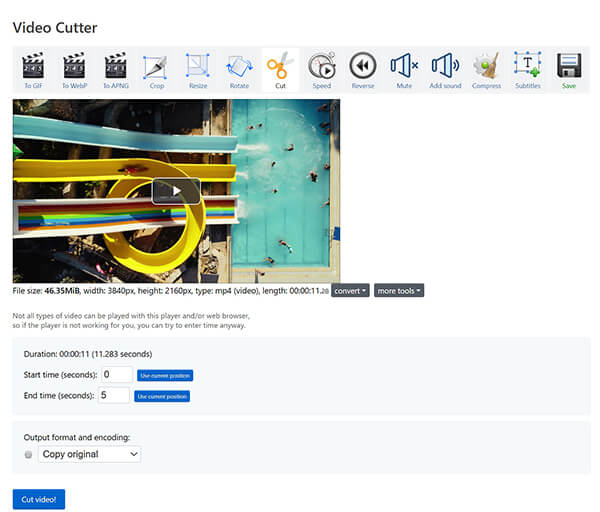Click the Cut video! button
The image size is (600, 512).
[39, 499]
